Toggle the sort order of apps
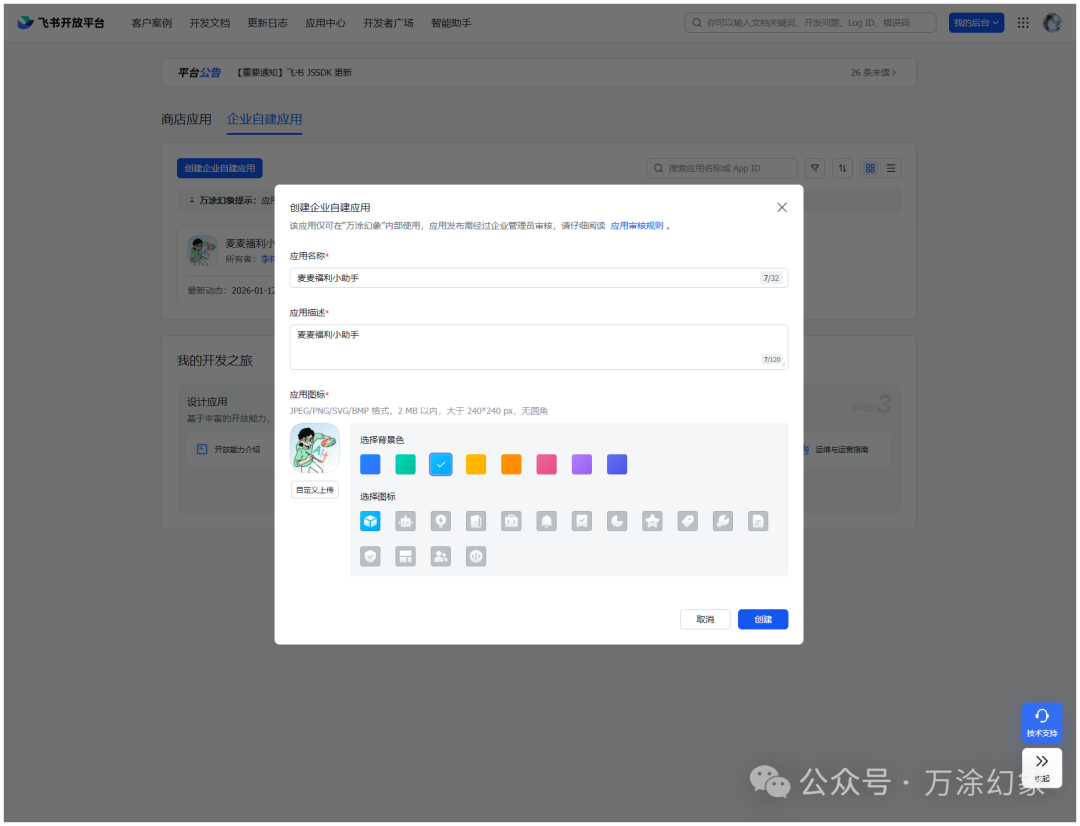1080x826 pixels. 841,167
